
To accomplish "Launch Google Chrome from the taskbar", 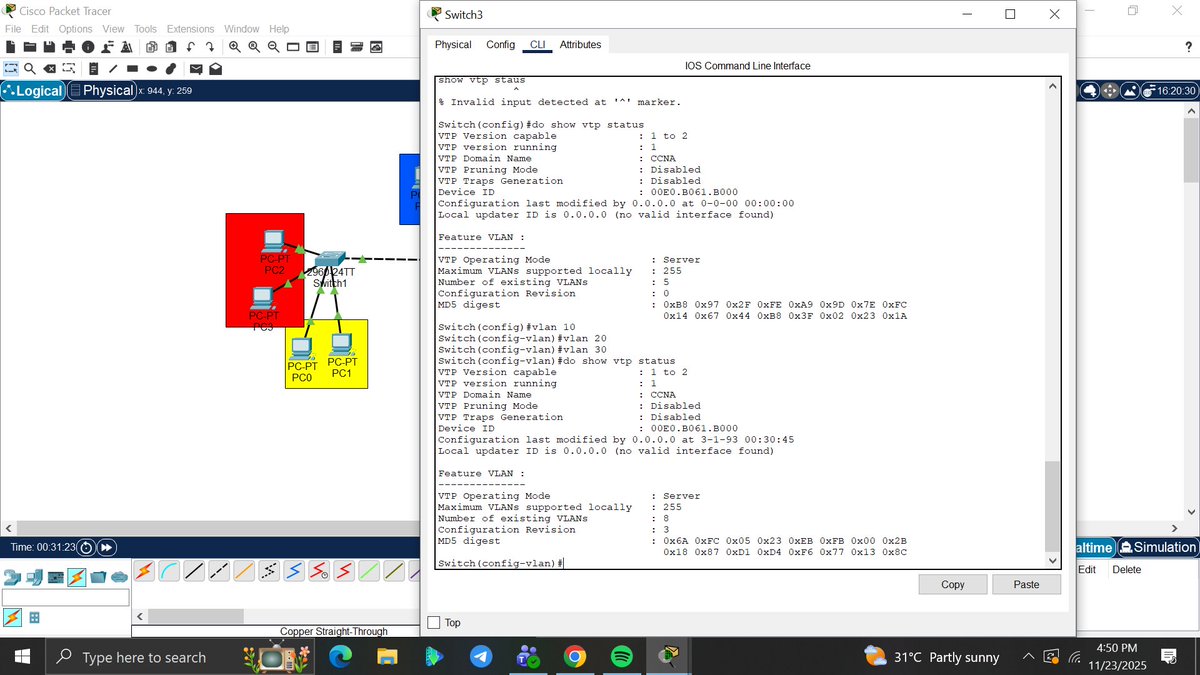I will 576,657.
